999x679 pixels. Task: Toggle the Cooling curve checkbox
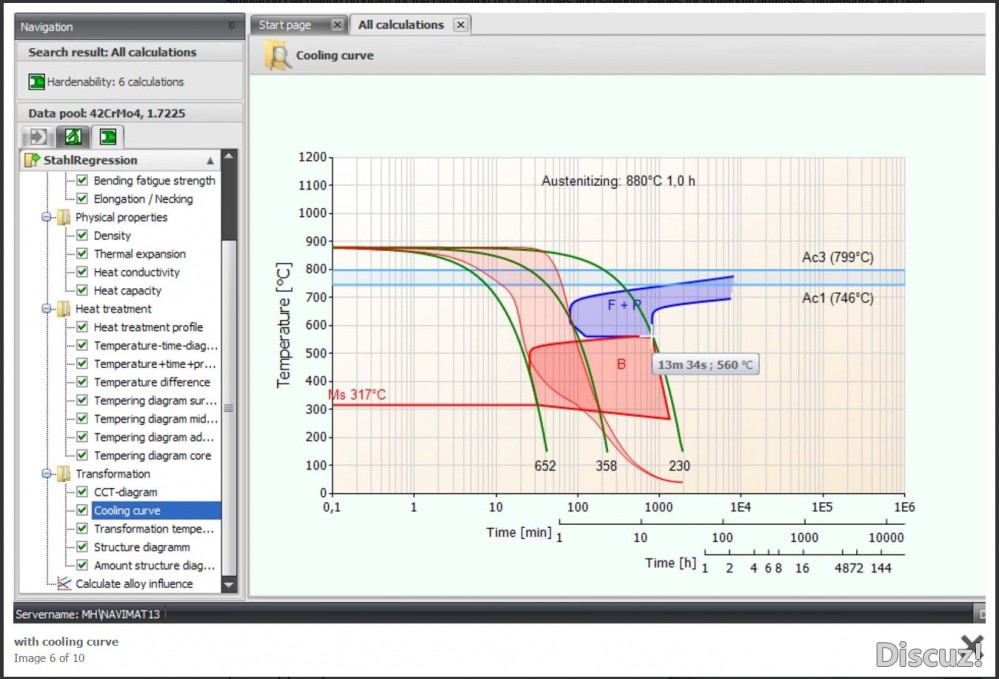pyautogui.click(x=82, y=510)
